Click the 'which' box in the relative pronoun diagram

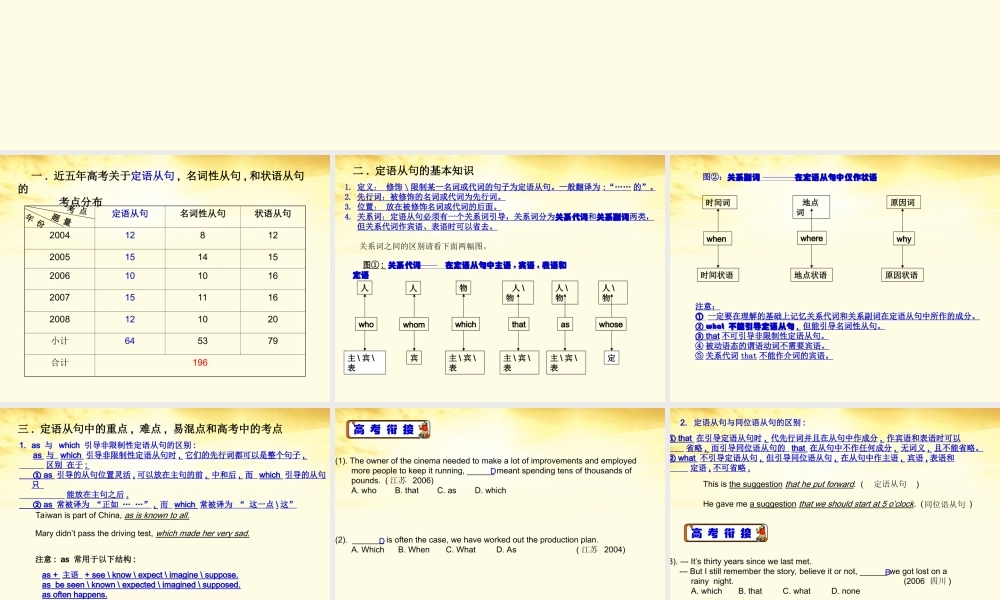[466, 324]
